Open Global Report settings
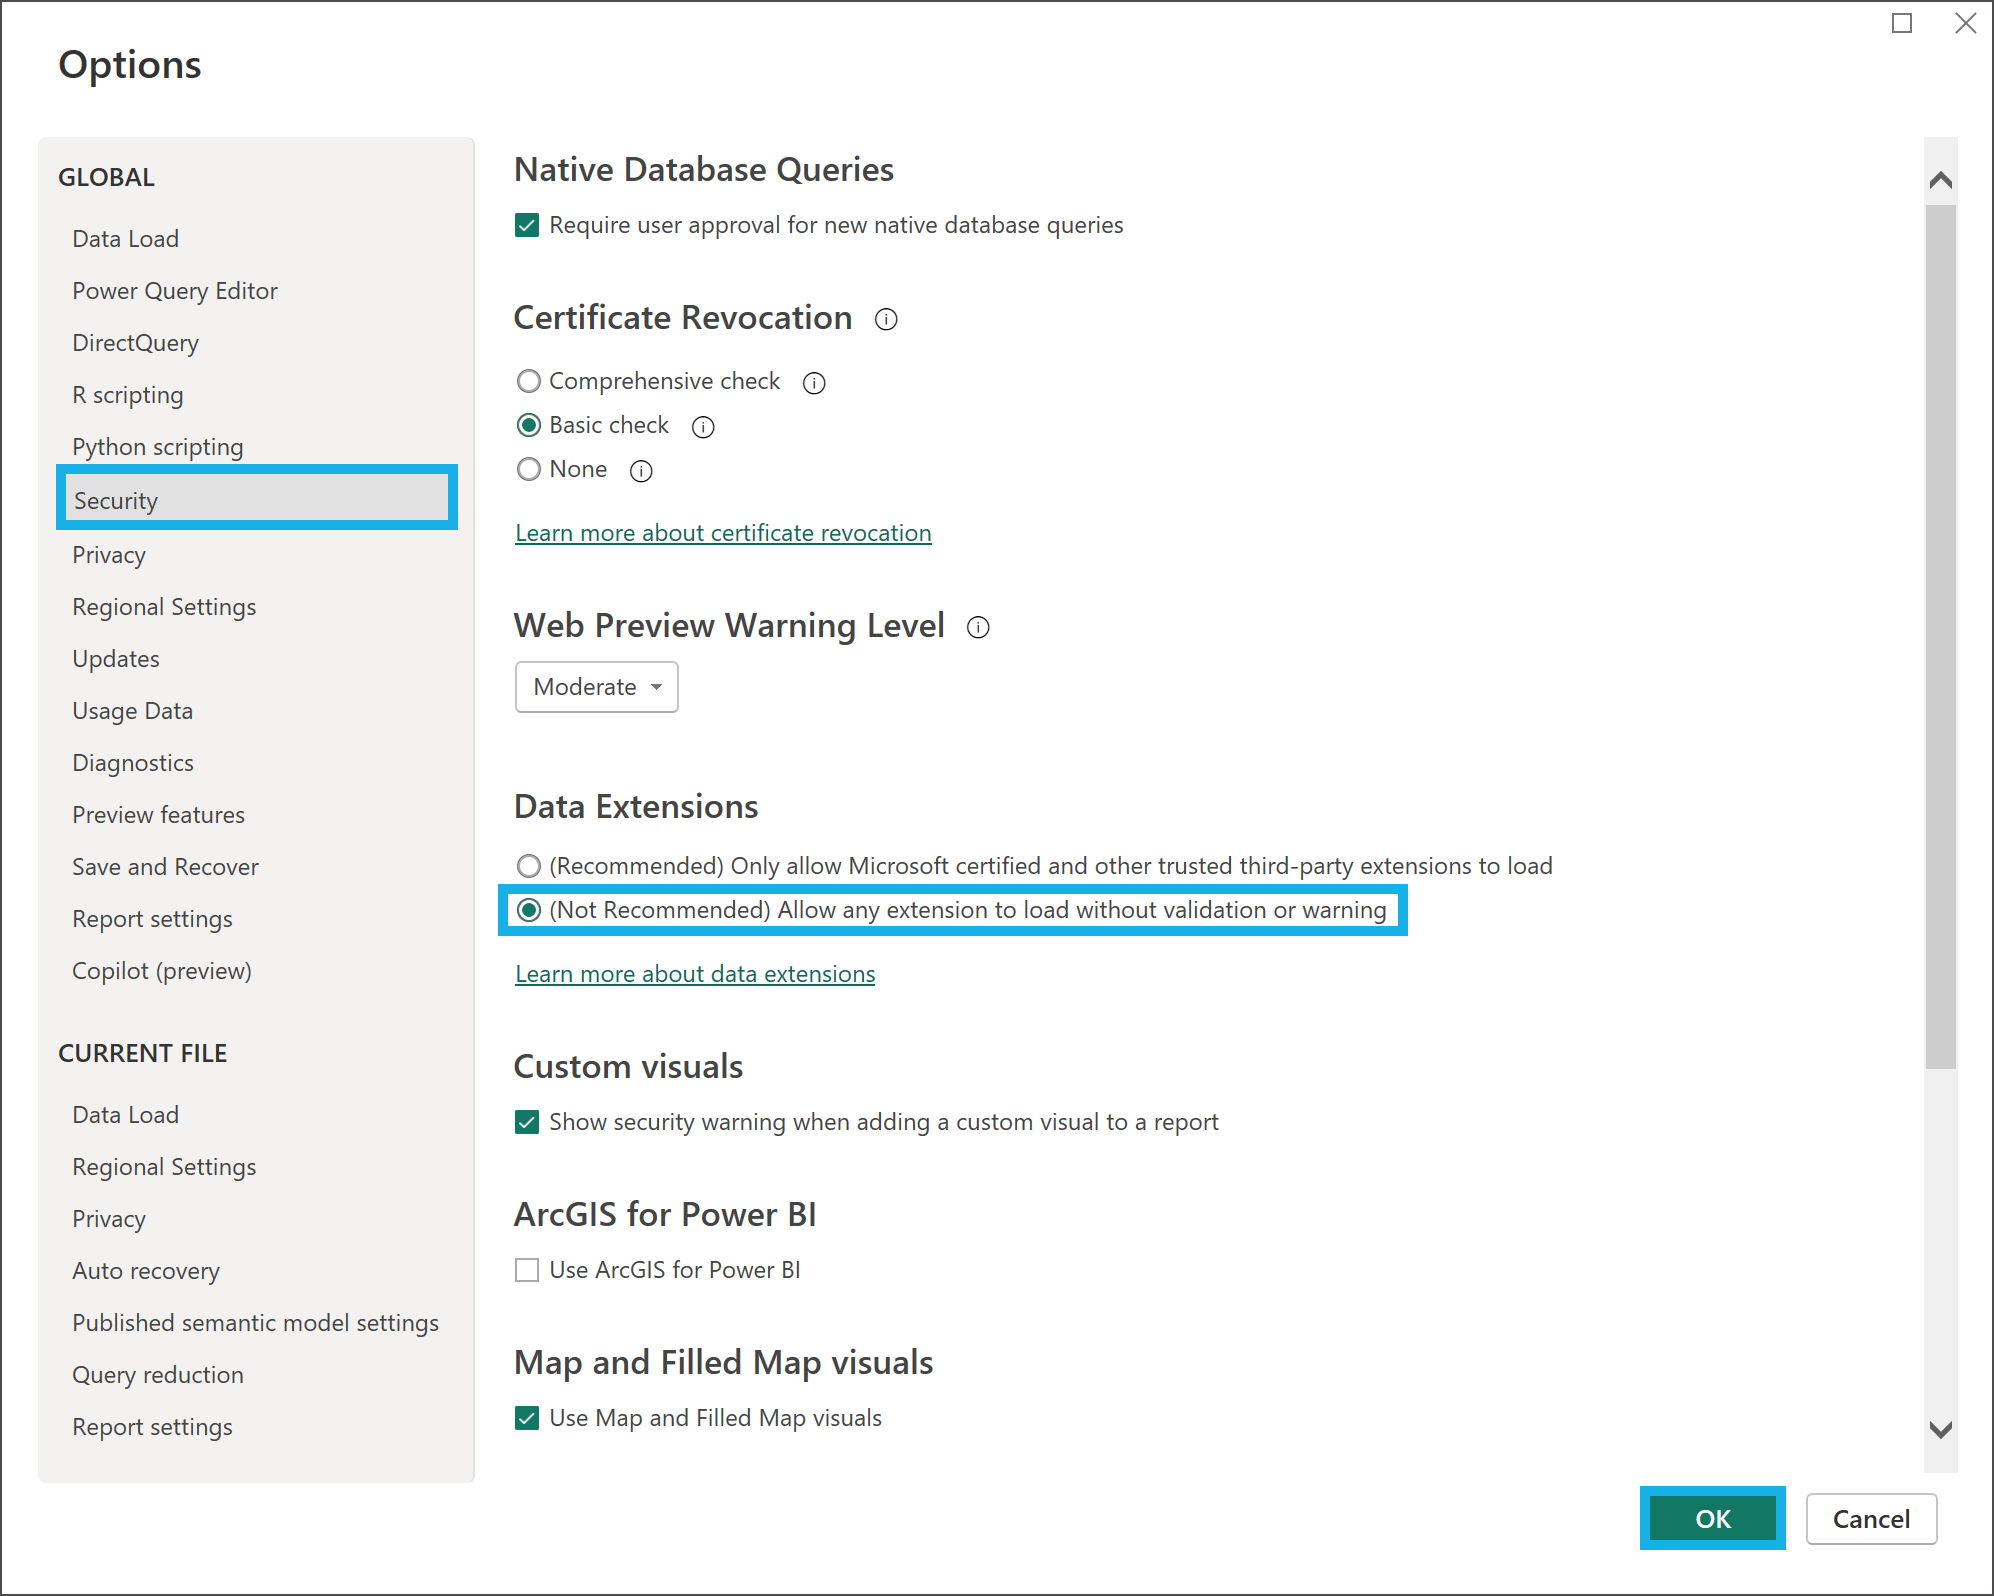The width and height of the screenshot is (1994, 1596). (153, 919)
